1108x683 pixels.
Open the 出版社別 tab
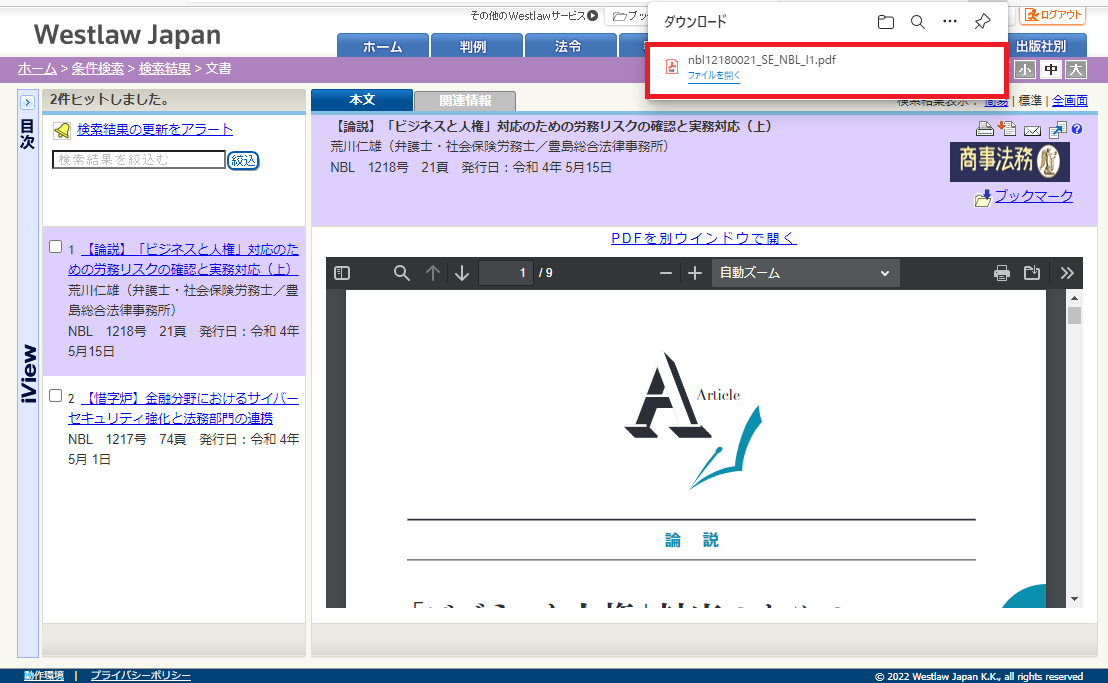1041,46
